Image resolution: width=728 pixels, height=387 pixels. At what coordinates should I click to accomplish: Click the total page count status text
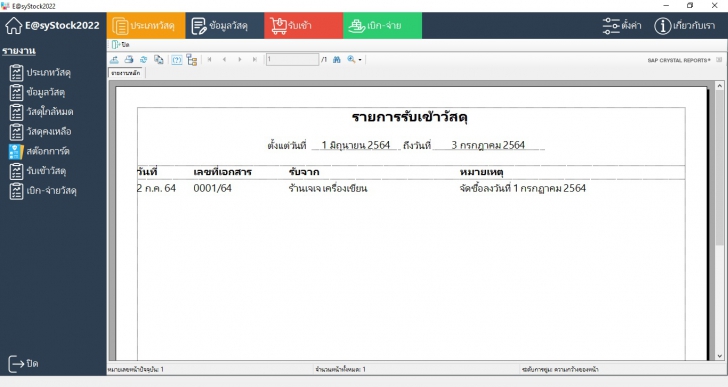[340, 369]
